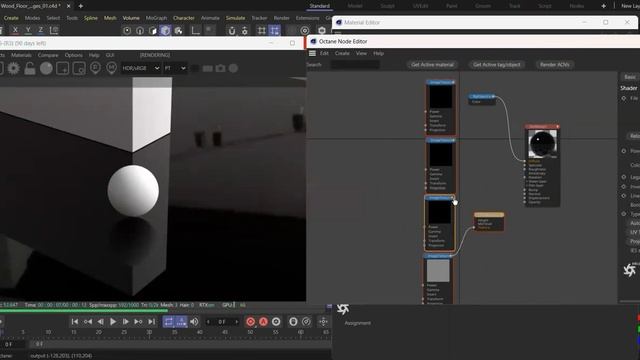
Task: Open the Create menu in Octane Node Editor
Action: [x=342, y=53]
